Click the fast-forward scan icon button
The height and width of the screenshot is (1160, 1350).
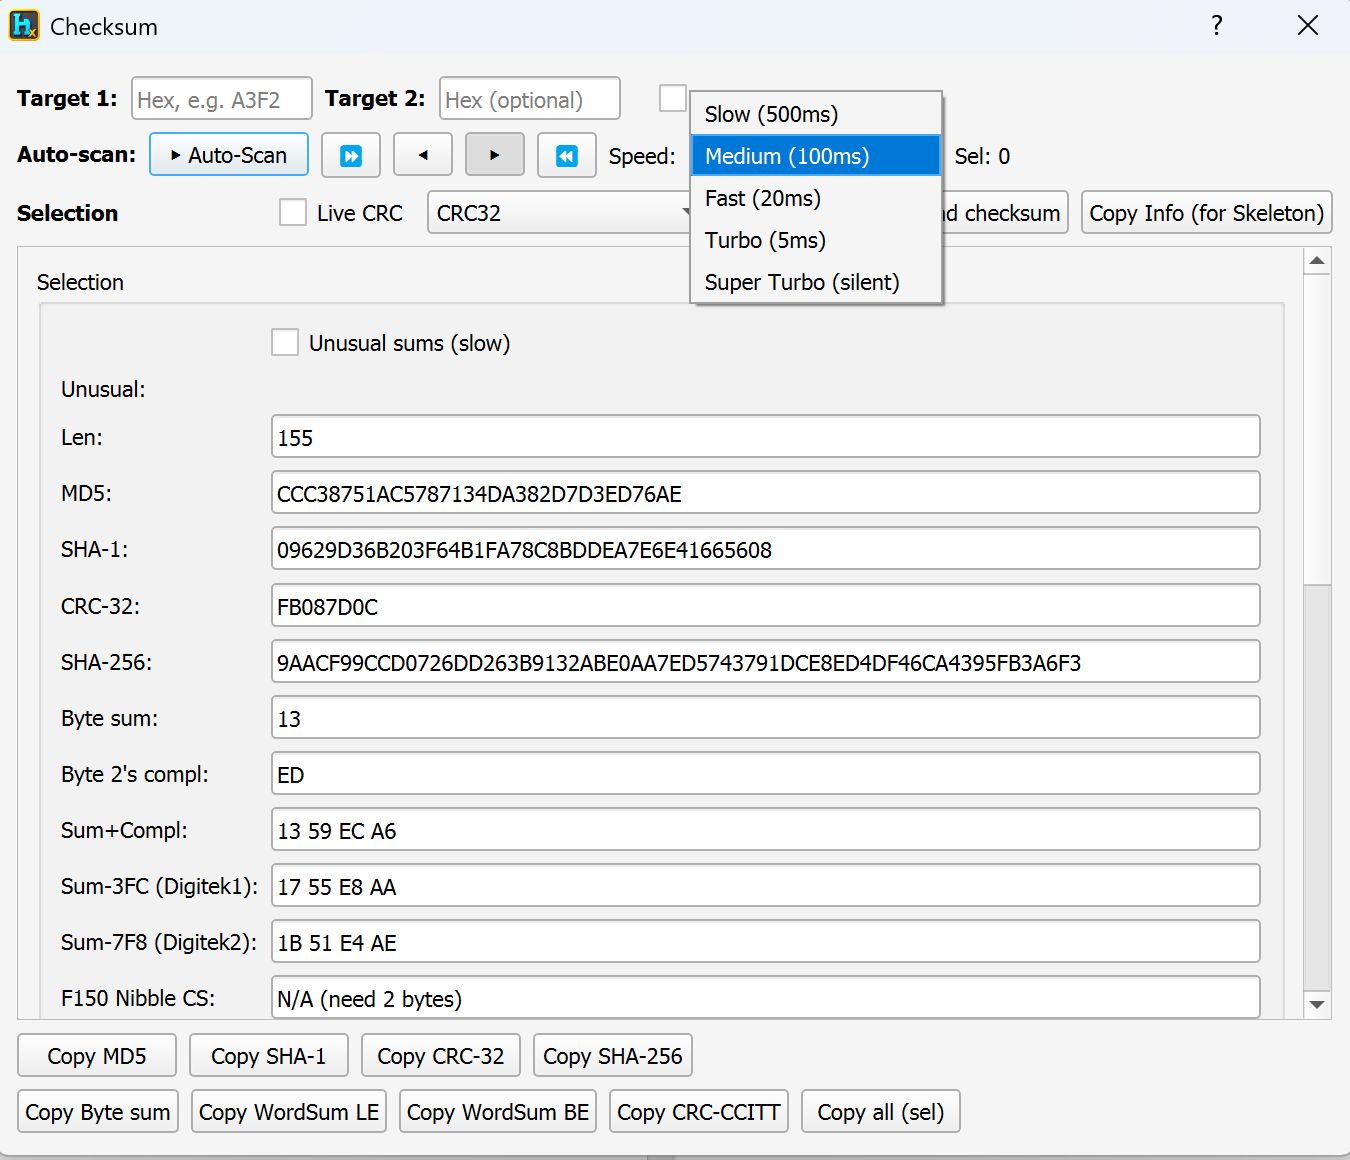click(x=351, y=155)
